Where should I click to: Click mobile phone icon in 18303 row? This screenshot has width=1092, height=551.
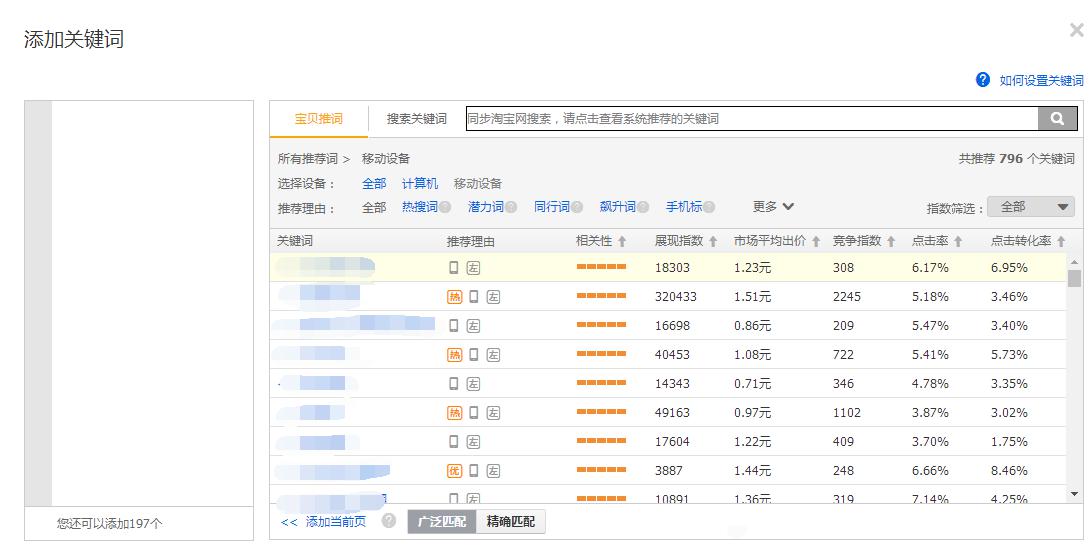(x=454, y=268)
